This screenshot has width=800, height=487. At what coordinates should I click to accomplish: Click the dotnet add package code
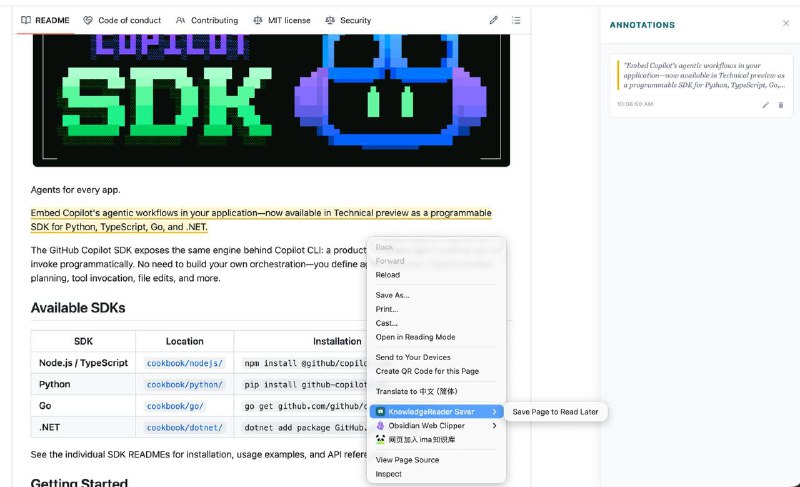[305, 427]
